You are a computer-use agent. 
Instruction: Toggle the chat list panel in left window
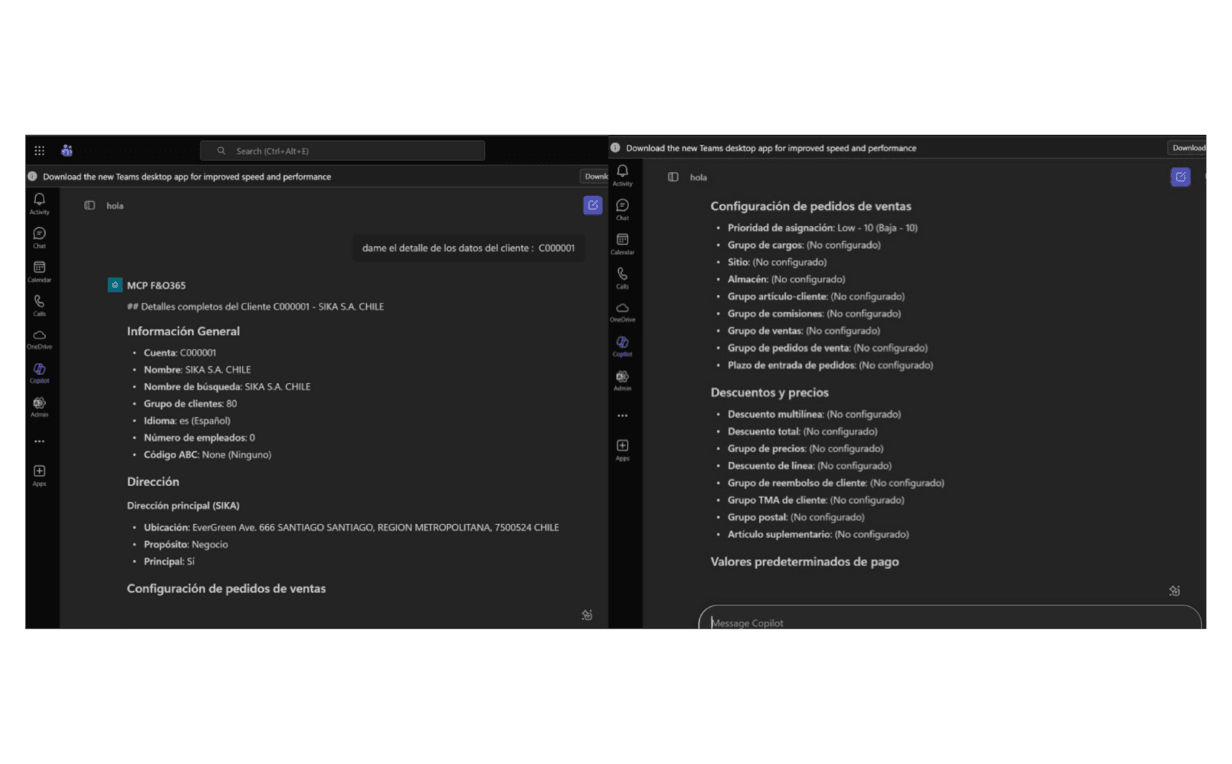point(90,205)
